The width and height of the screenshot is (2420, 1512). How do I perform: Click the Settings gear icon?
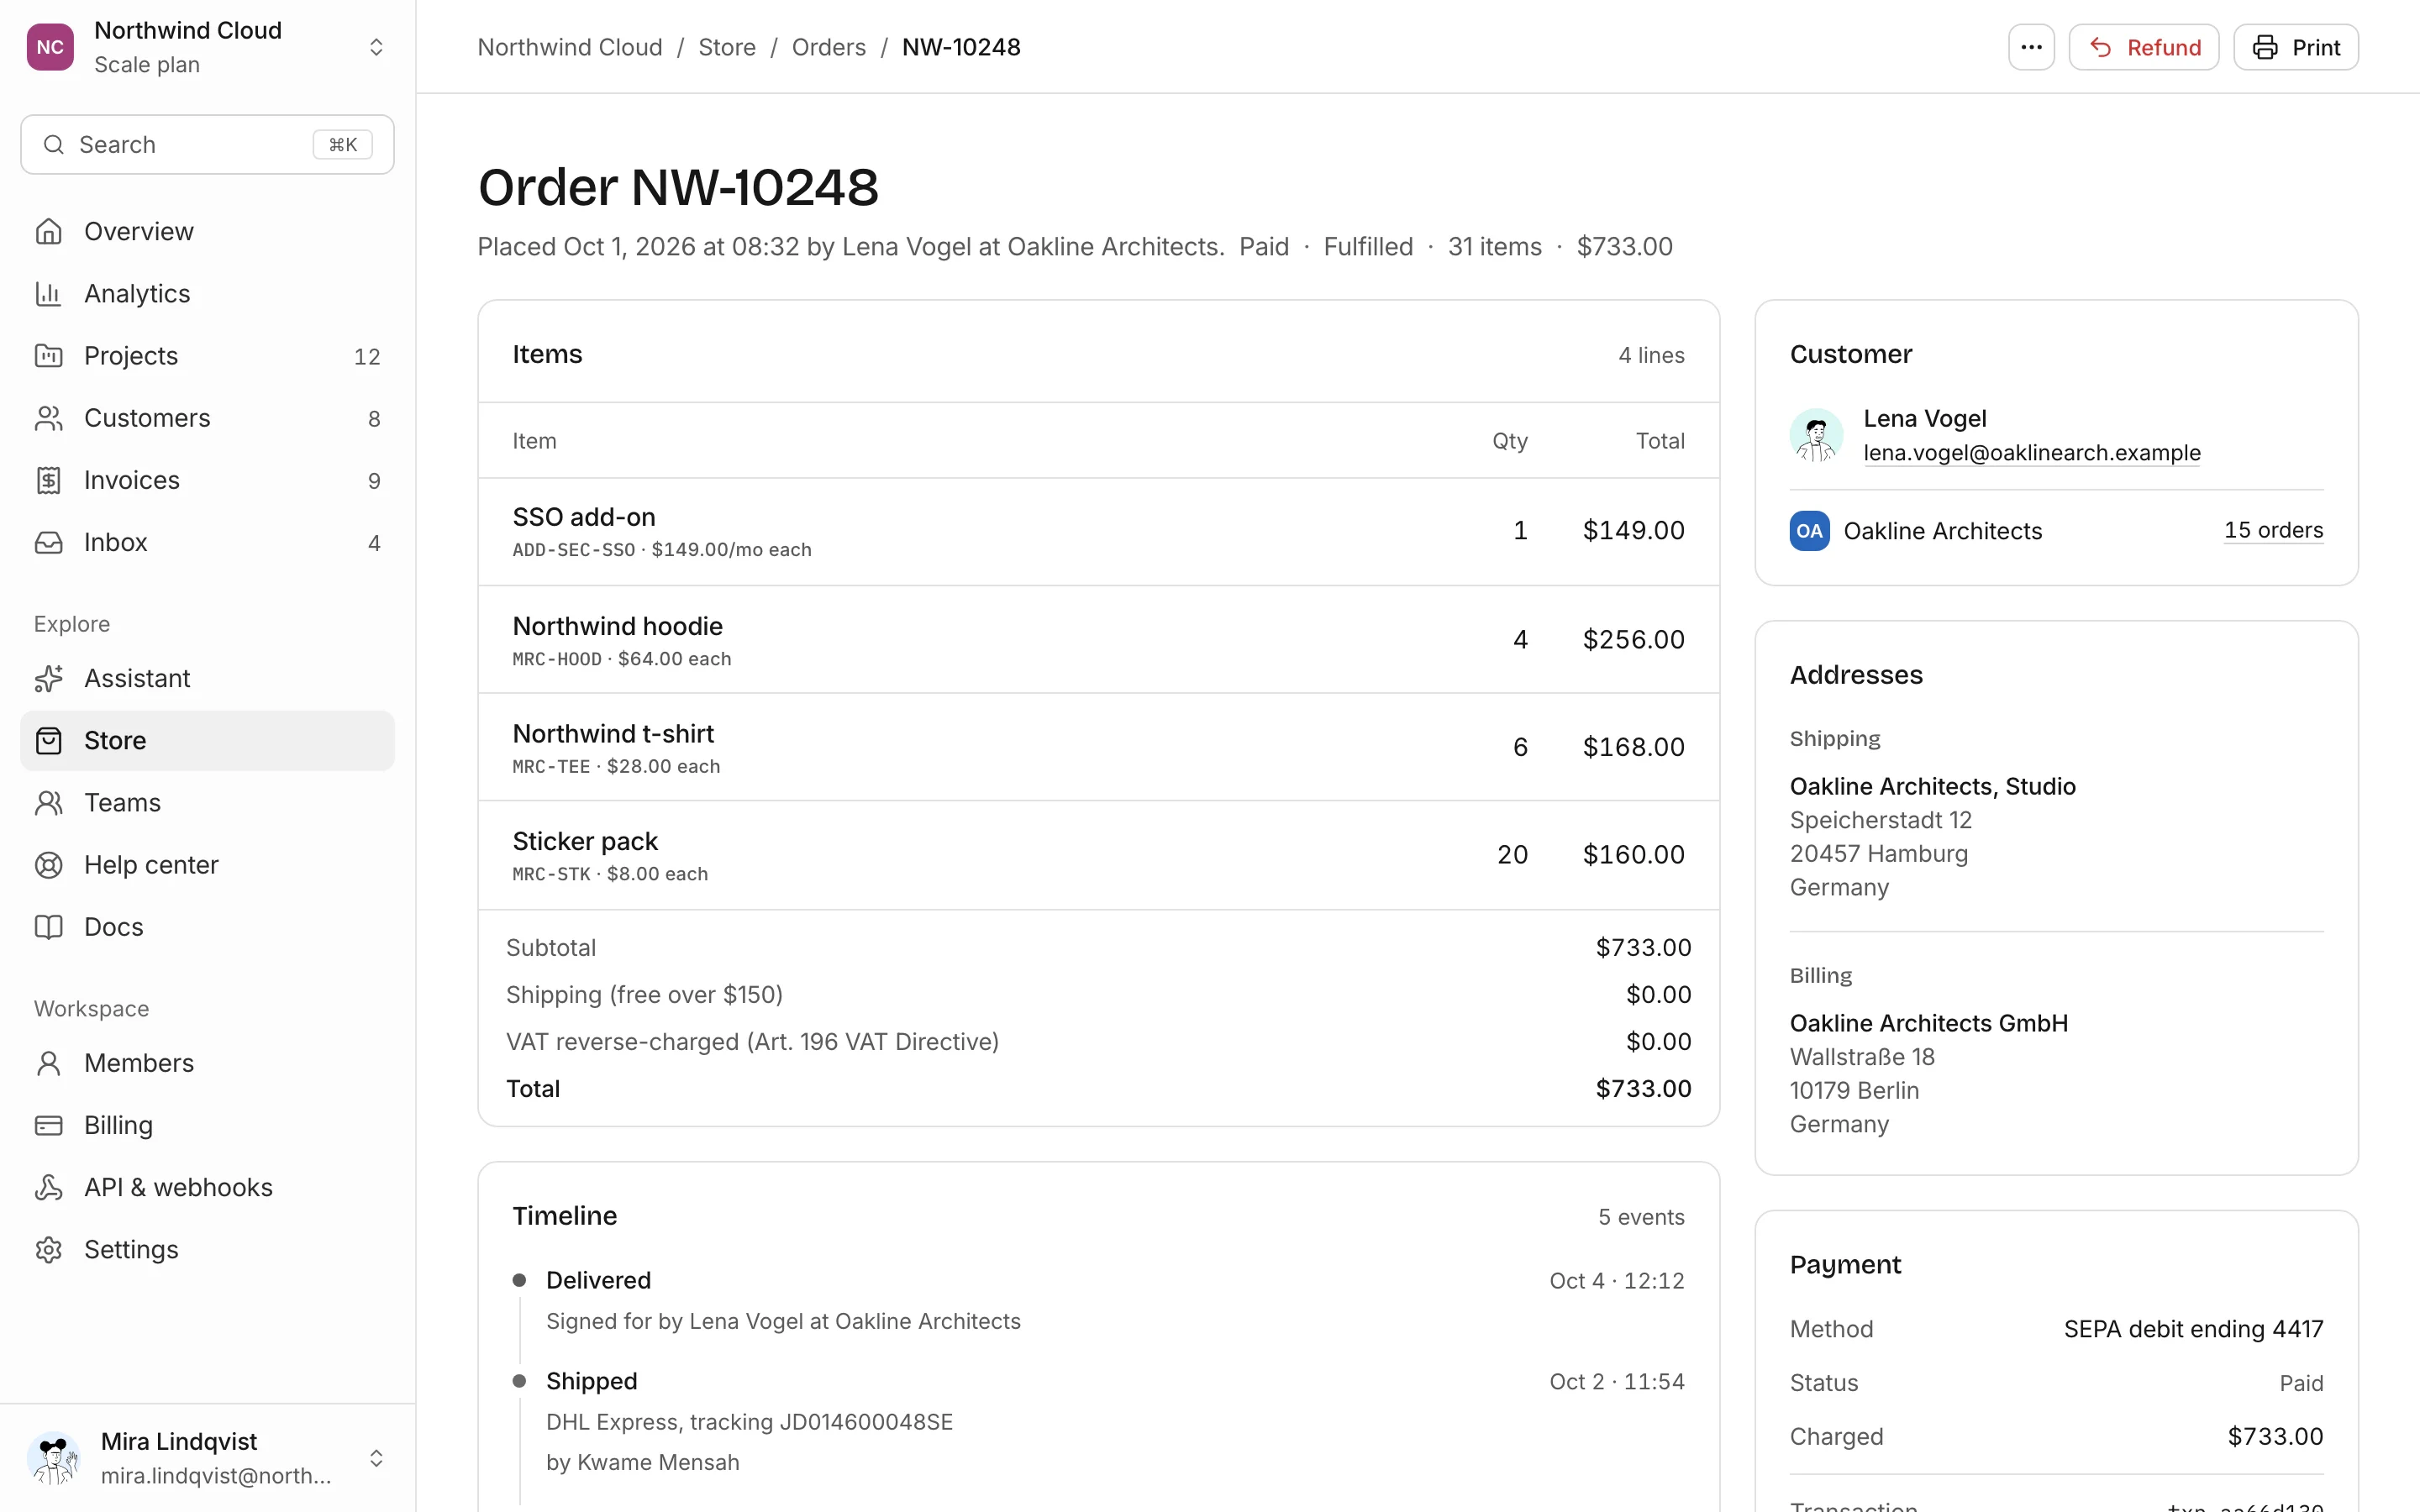click(x=48, y=1249)
